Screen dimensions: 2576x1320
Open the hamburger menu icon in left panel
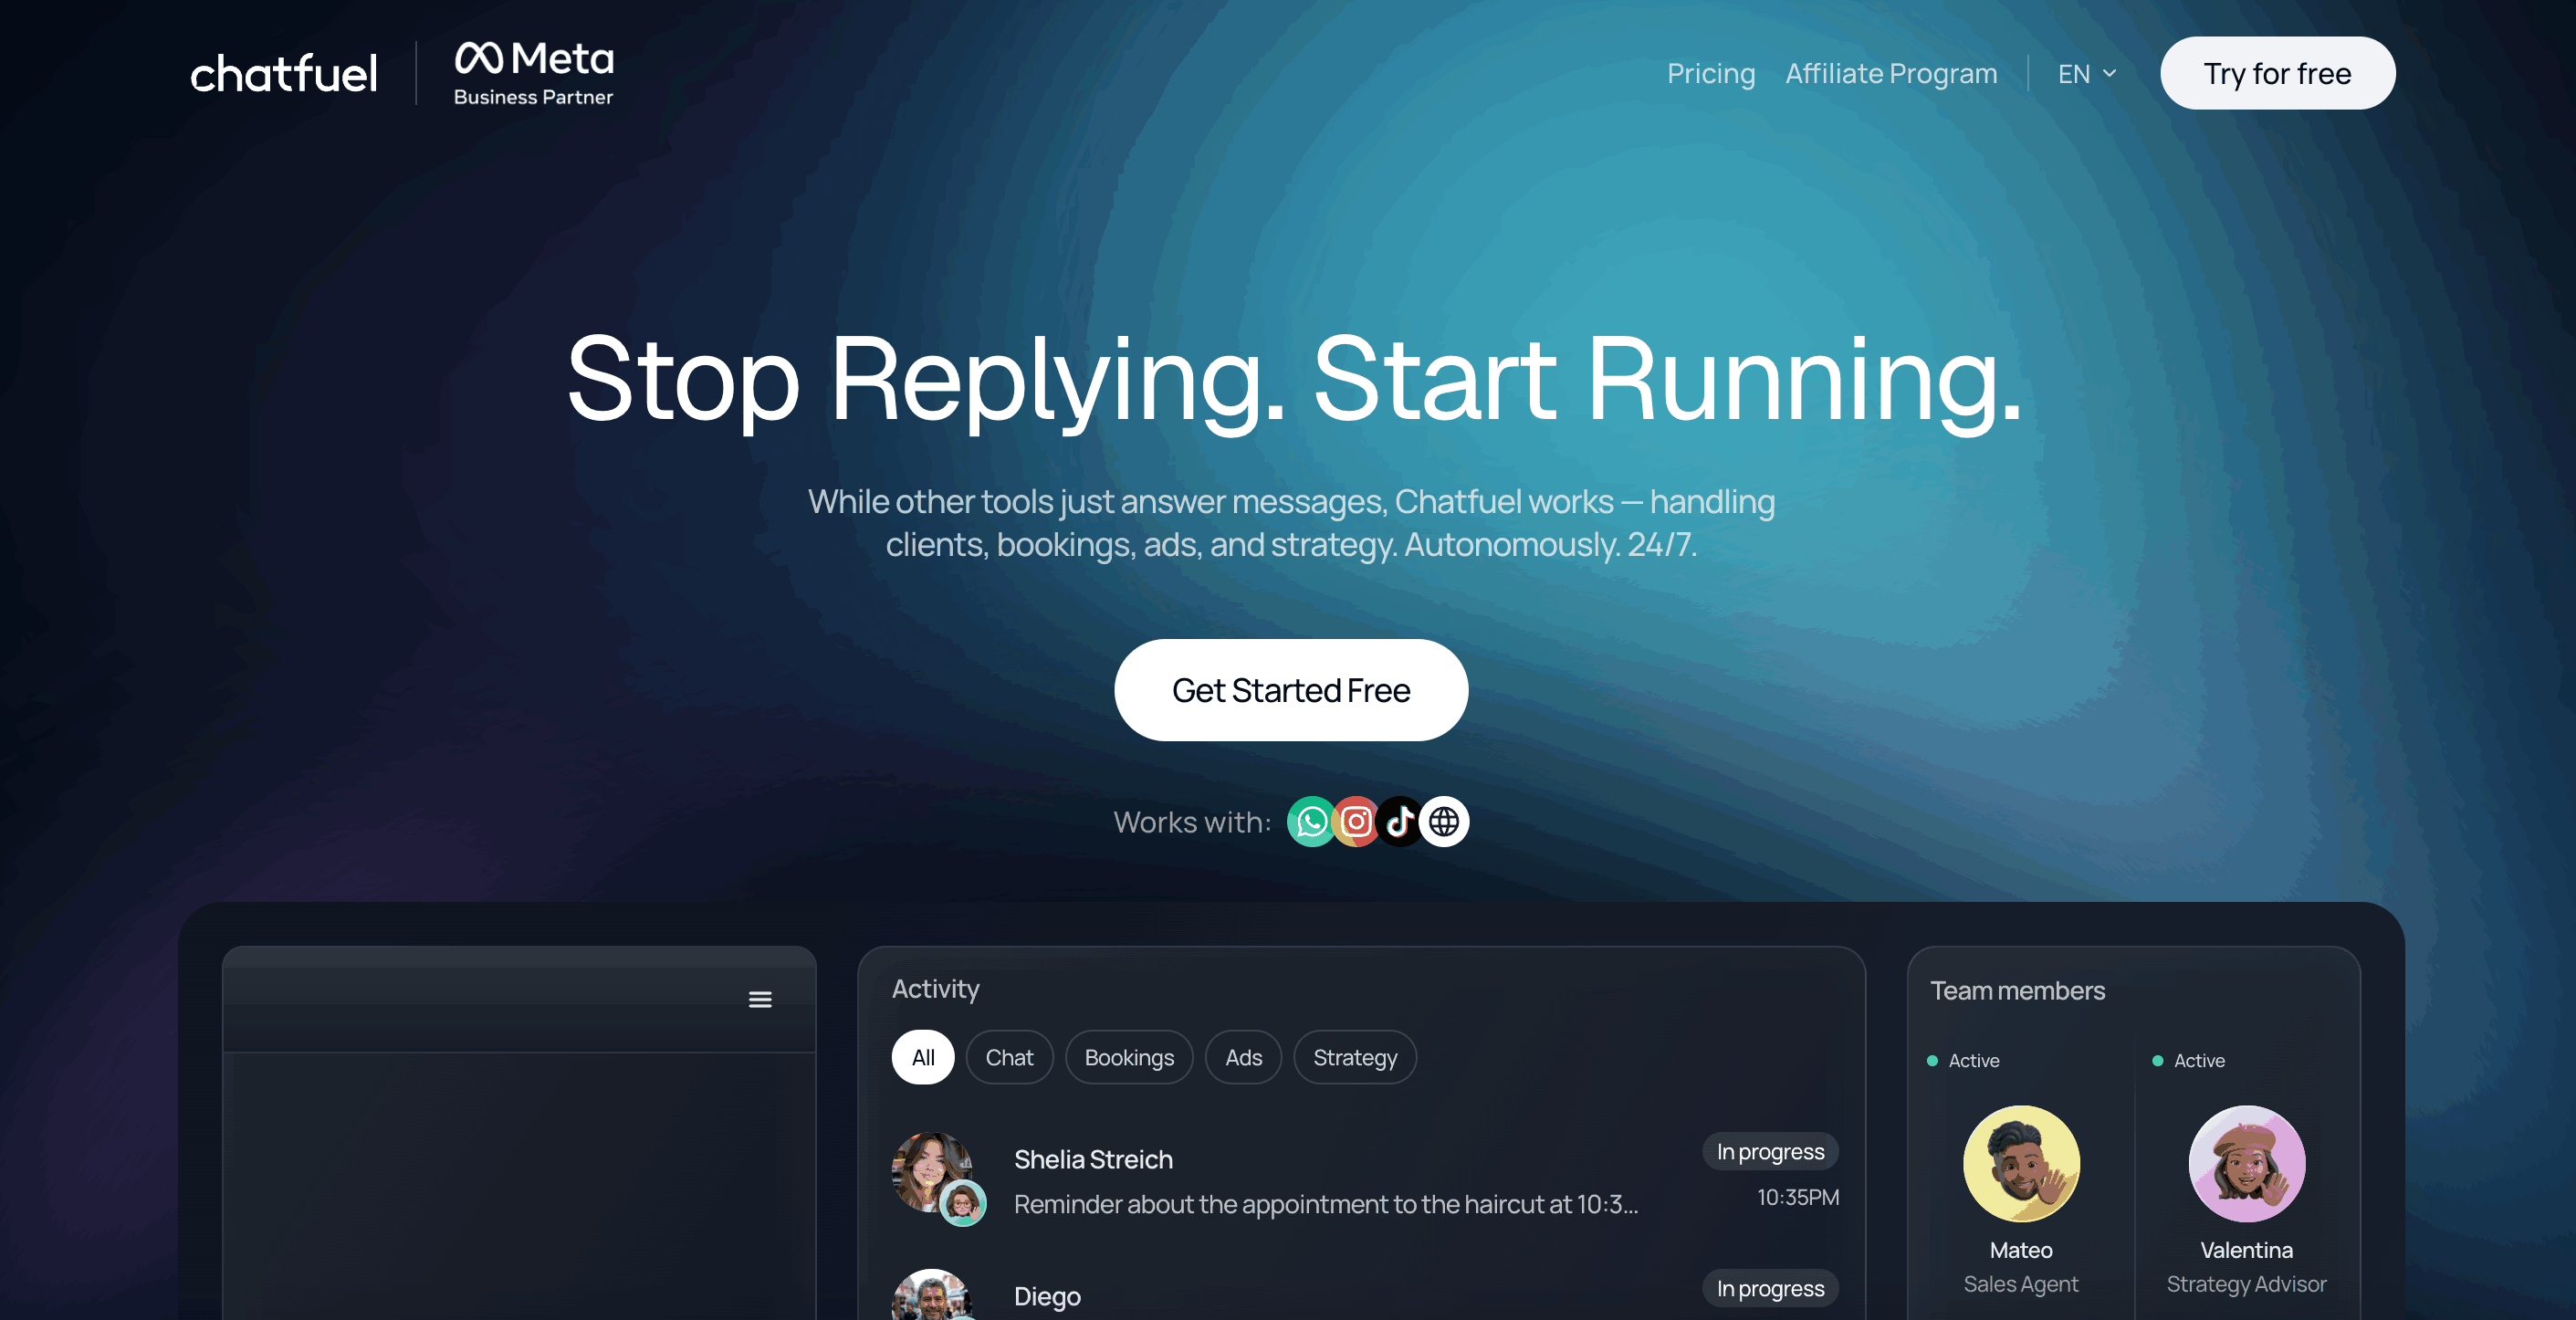click(760, 999)
